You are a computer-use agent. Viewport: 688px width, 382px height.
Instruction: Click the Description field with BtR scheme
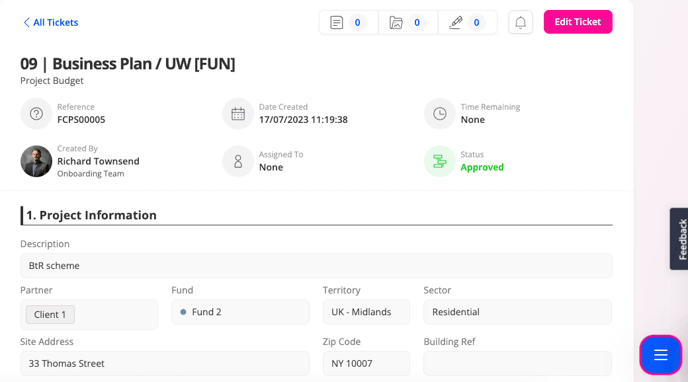(316, 266)
